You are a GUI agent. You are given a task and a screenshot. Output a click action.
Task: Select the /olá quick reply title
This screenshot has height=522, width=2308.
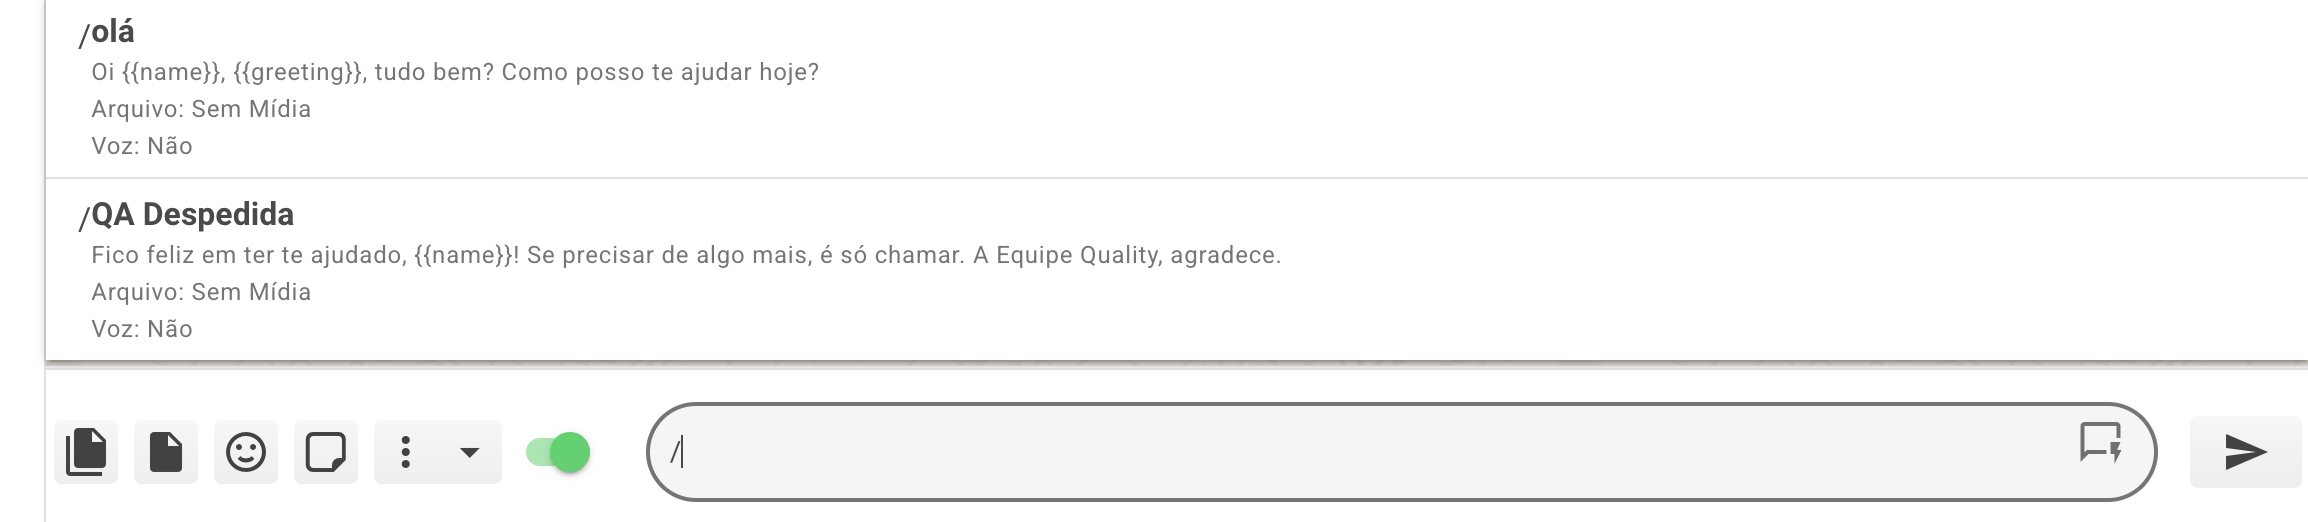(107, 32)
